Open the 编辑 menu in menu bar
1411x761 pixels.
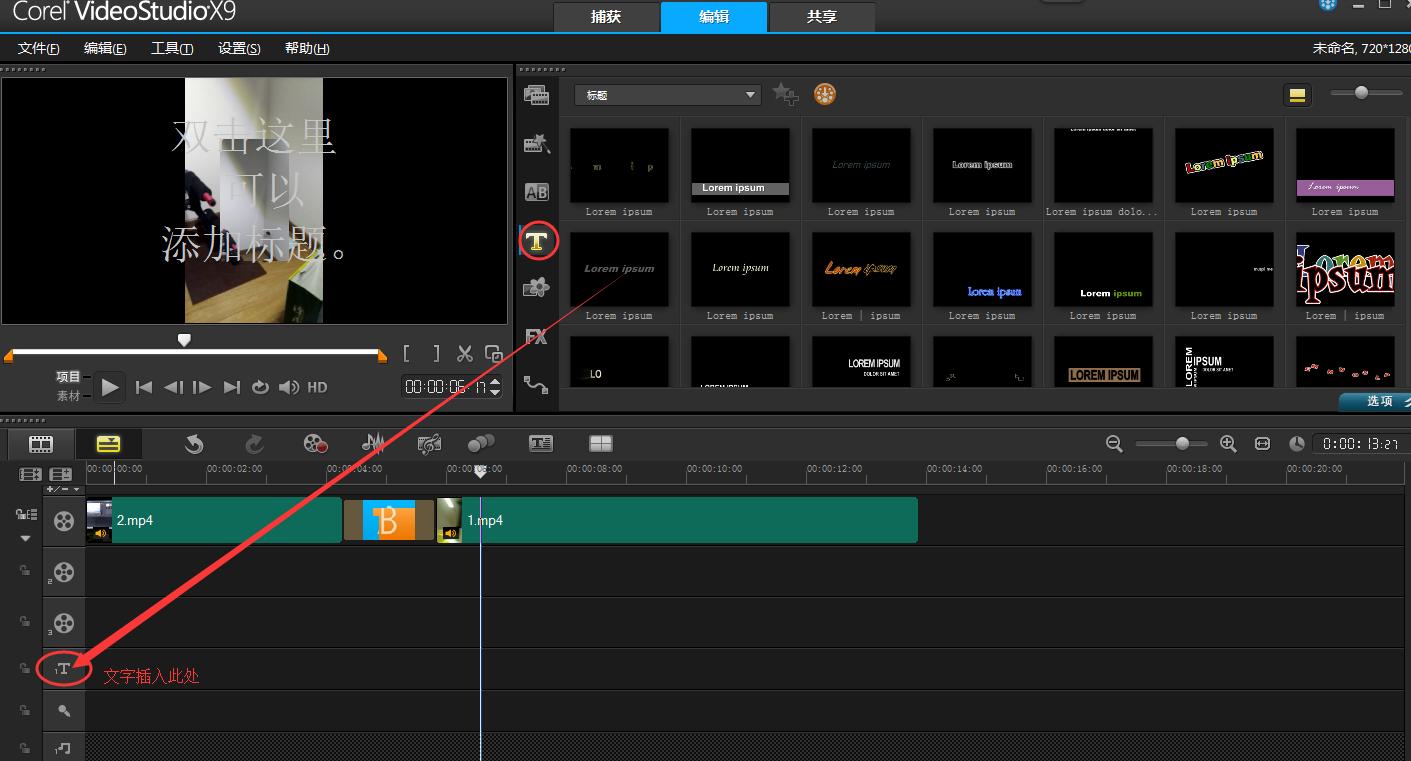pos(105,48)
